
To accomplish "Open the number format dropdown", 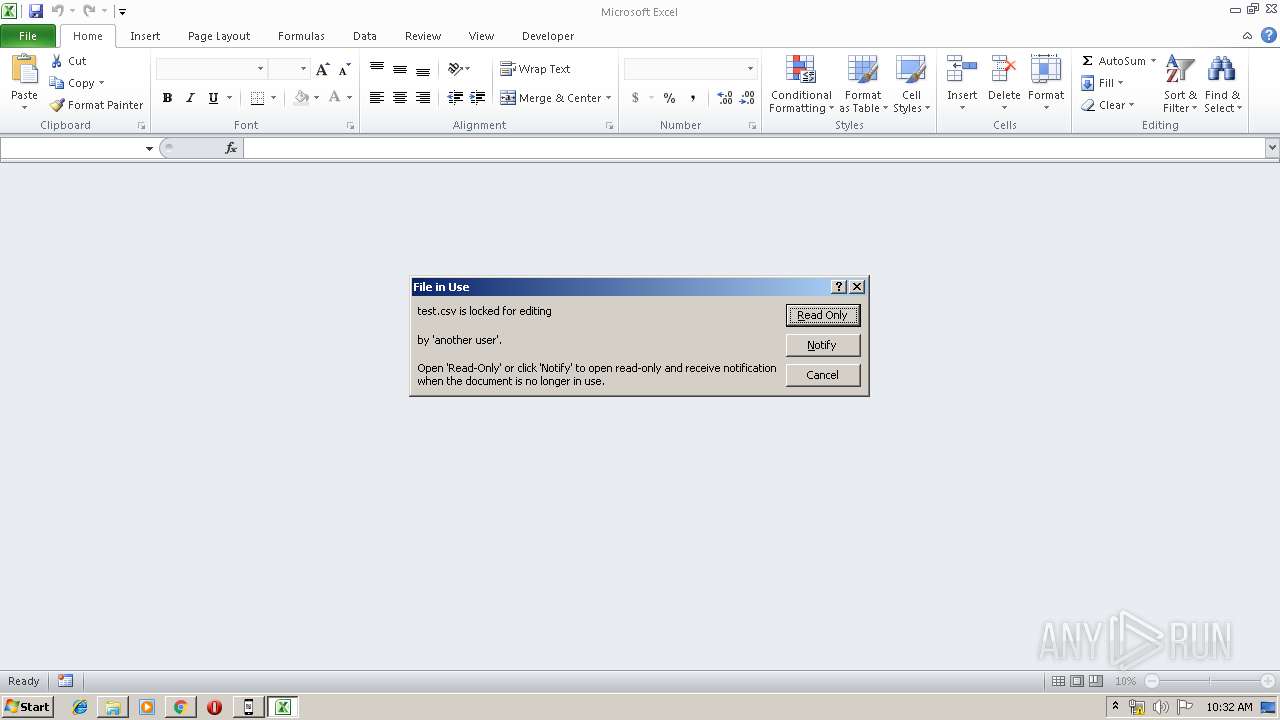I will point(750,69).
